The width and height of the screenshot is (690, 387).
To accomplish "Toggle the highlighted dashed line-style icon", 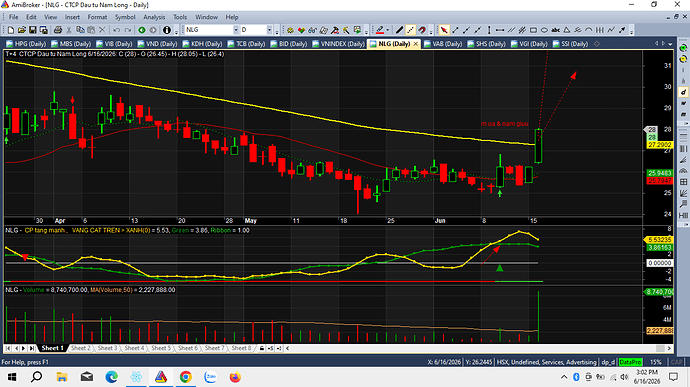I will point(410,30).
